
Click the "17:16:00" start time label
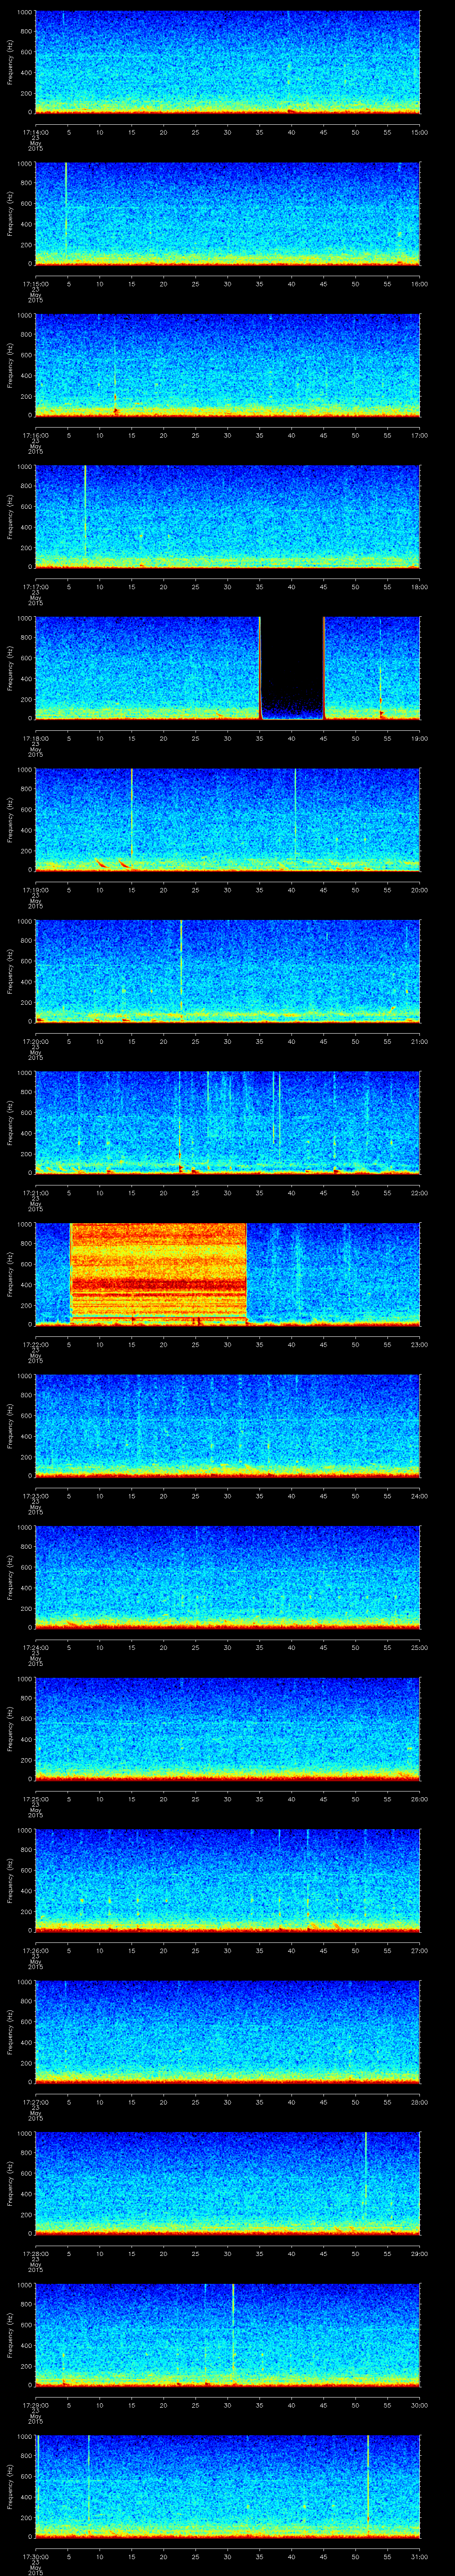(x=35, y=435)
